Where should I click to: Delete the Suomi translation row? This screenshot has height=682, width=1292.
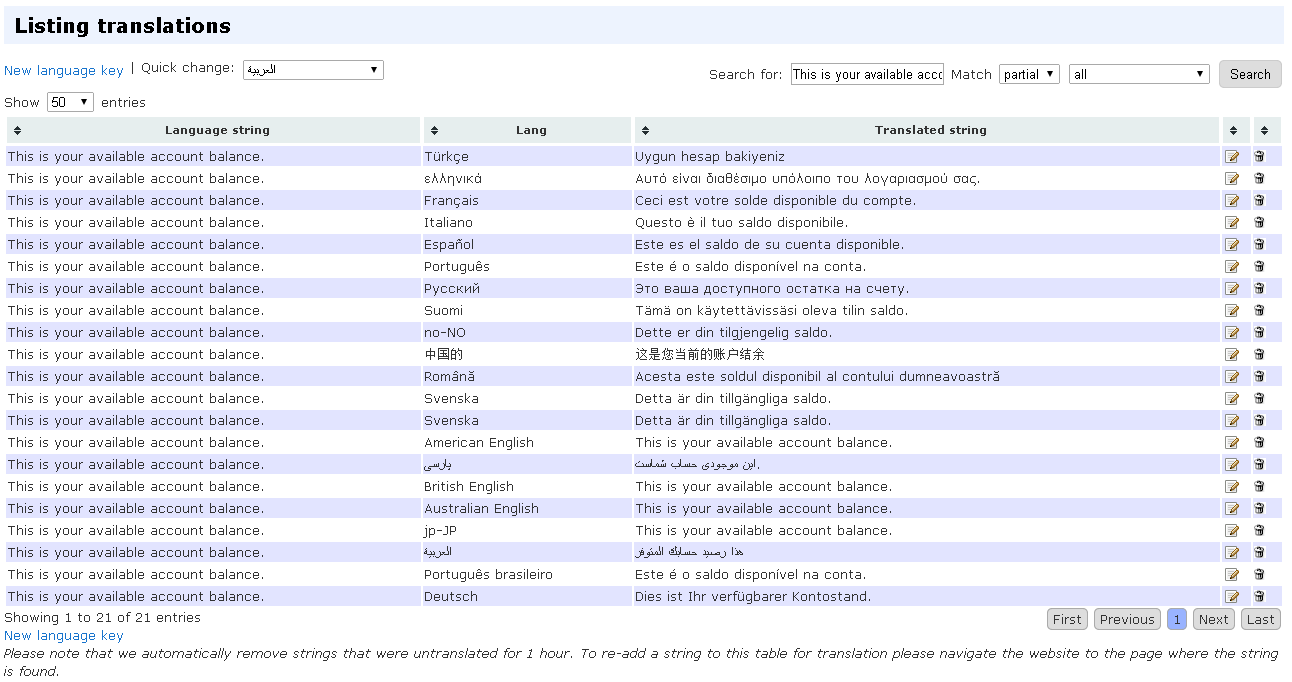point(1259,310)
